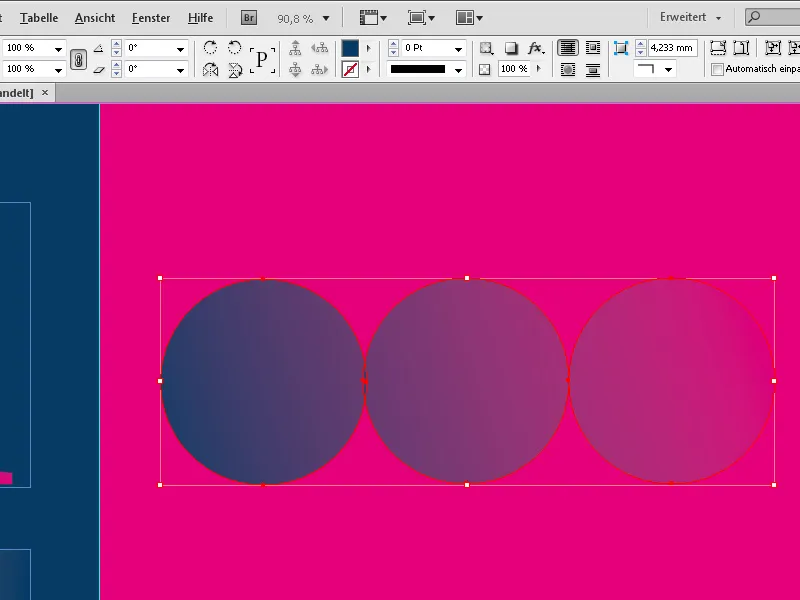The image size is (800, 600).
Task: Enable jump object text wrap
Action: 593,69
